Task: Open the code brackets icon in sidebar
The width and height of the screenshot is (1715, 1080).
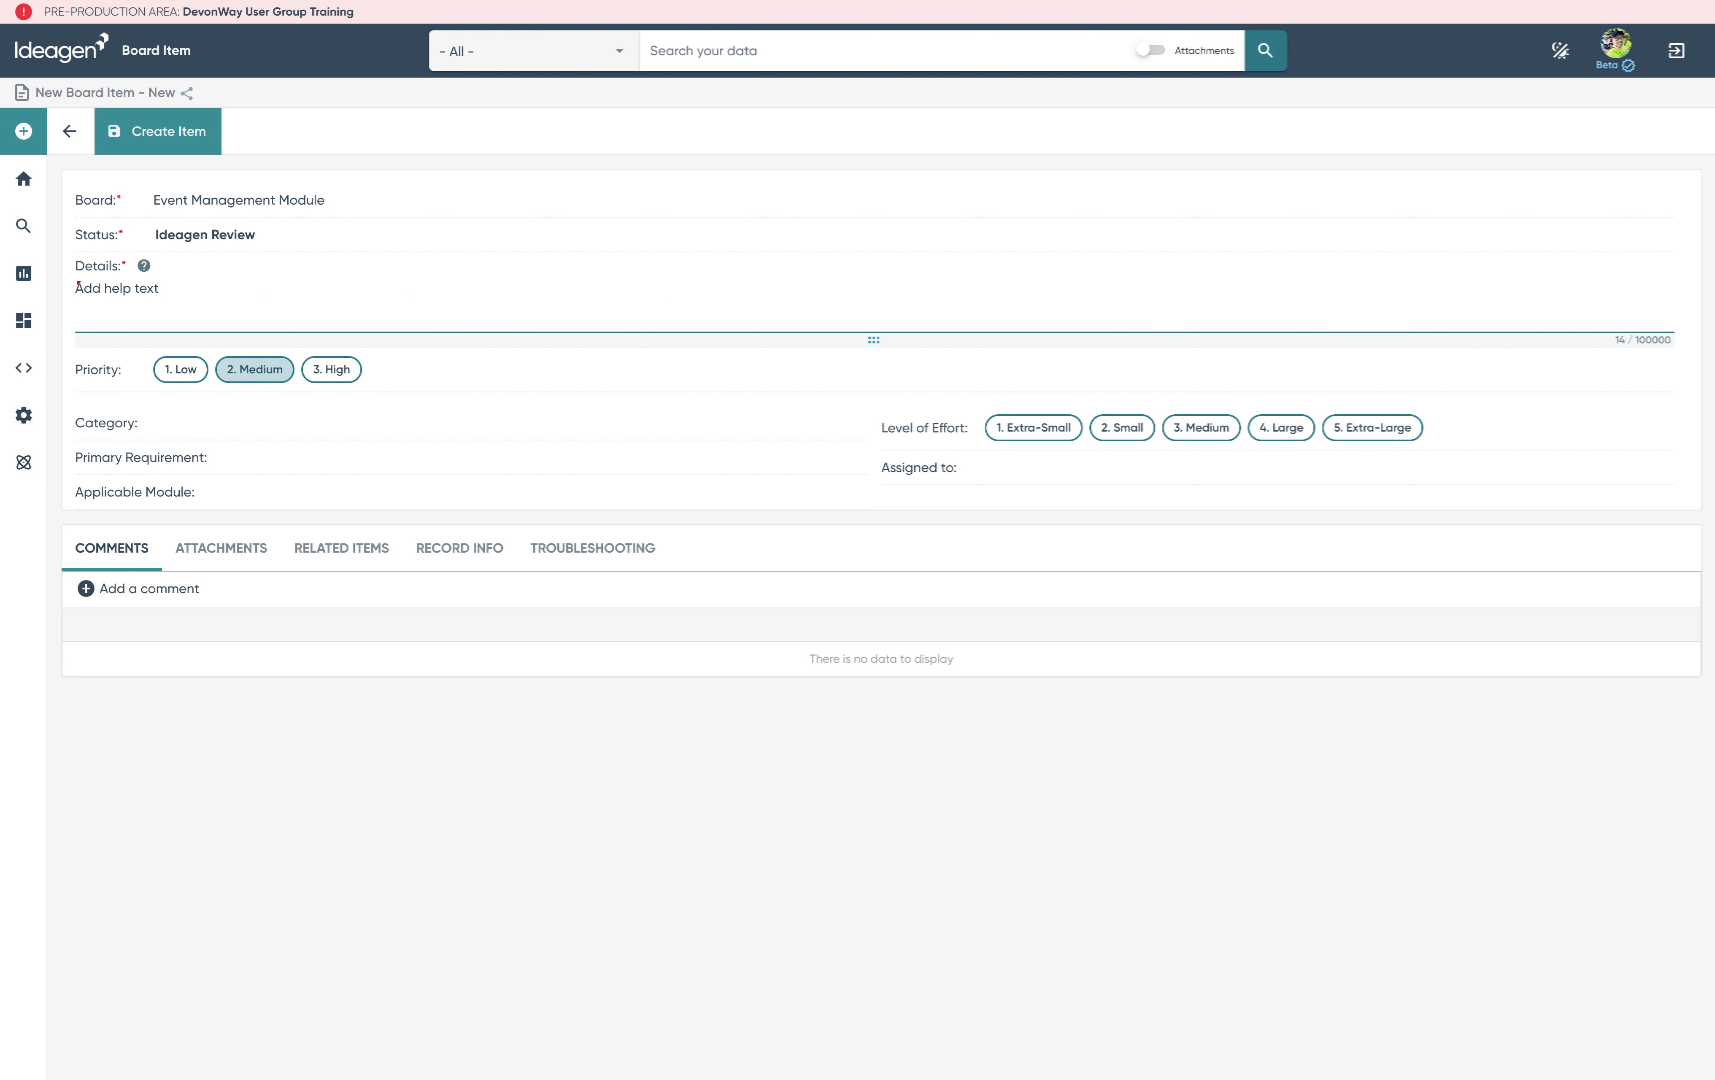Action: click(23, 368)
